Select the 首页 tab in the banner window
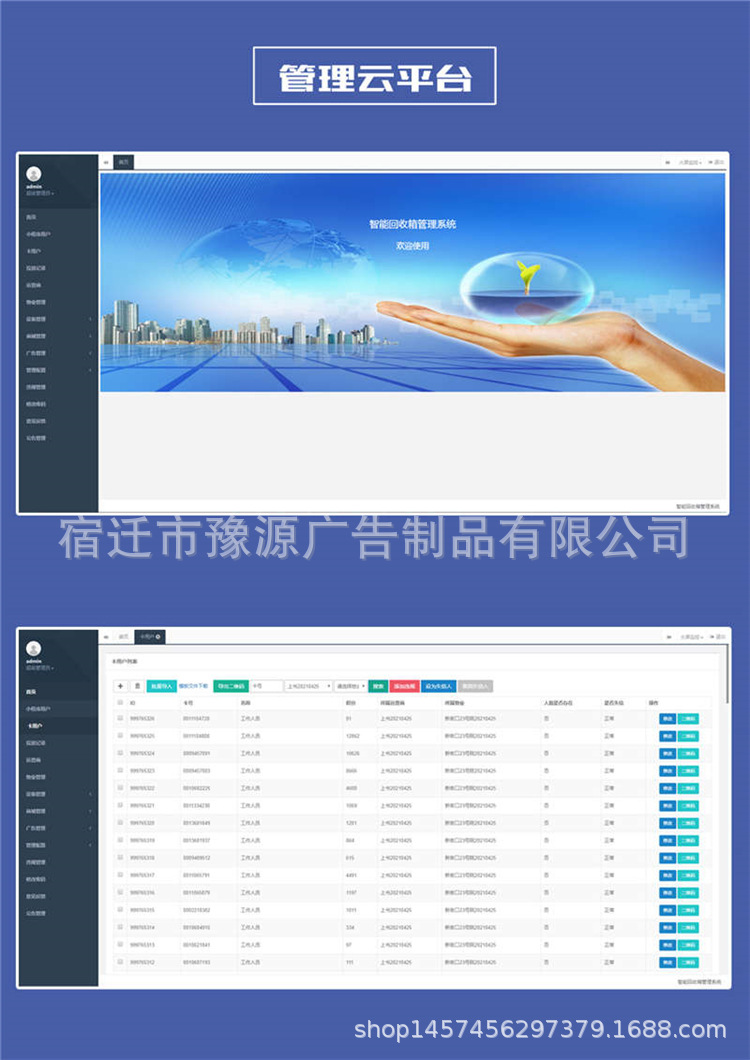The height and width of the screenshot is (1060, 750). tap(123, 162)
